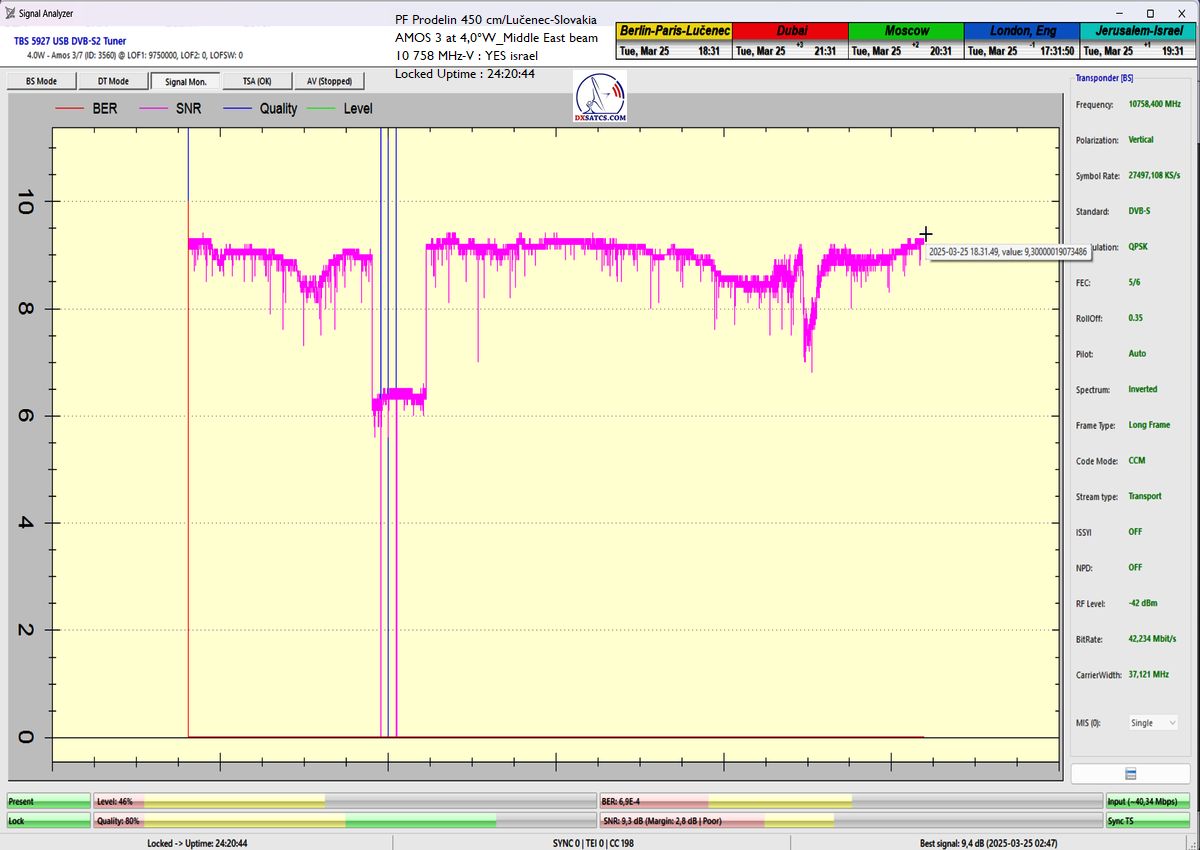This screenshot has width=1200, height=850.
Task: Click the blue Quality legend line
Action: [x=237, y=108]
